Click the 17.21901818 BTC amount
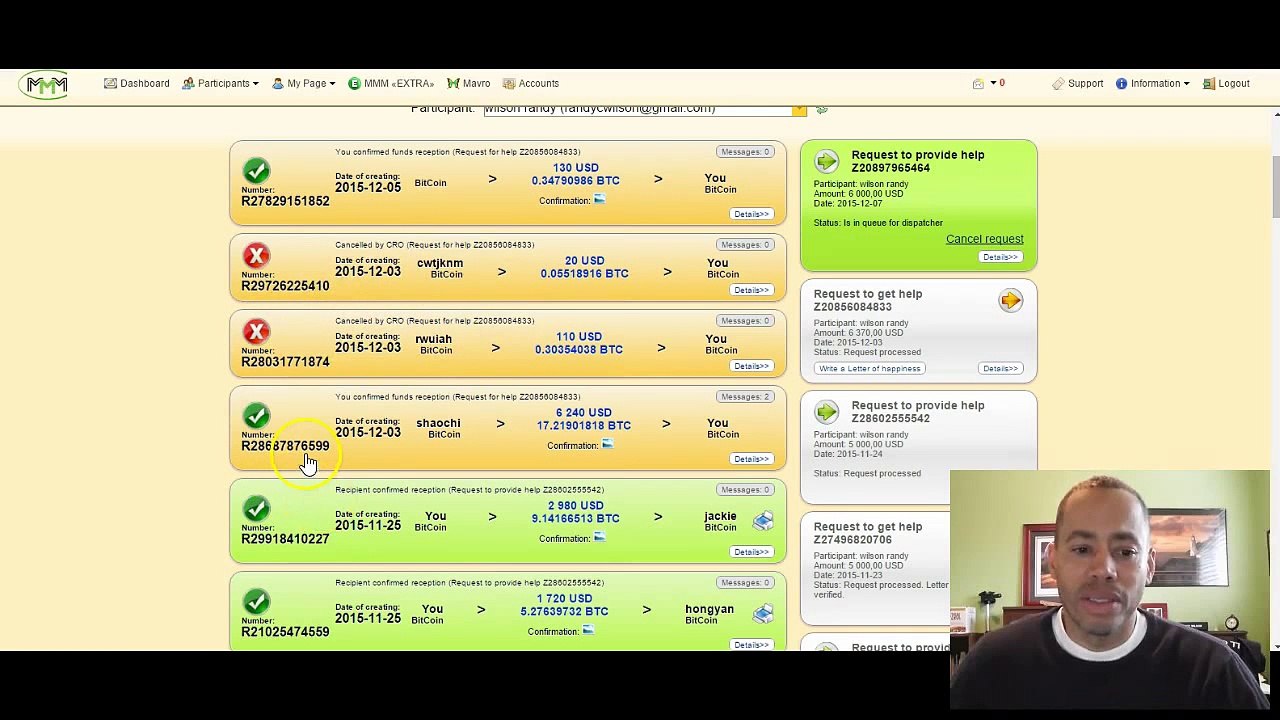1280x720 pixels. 583,426
